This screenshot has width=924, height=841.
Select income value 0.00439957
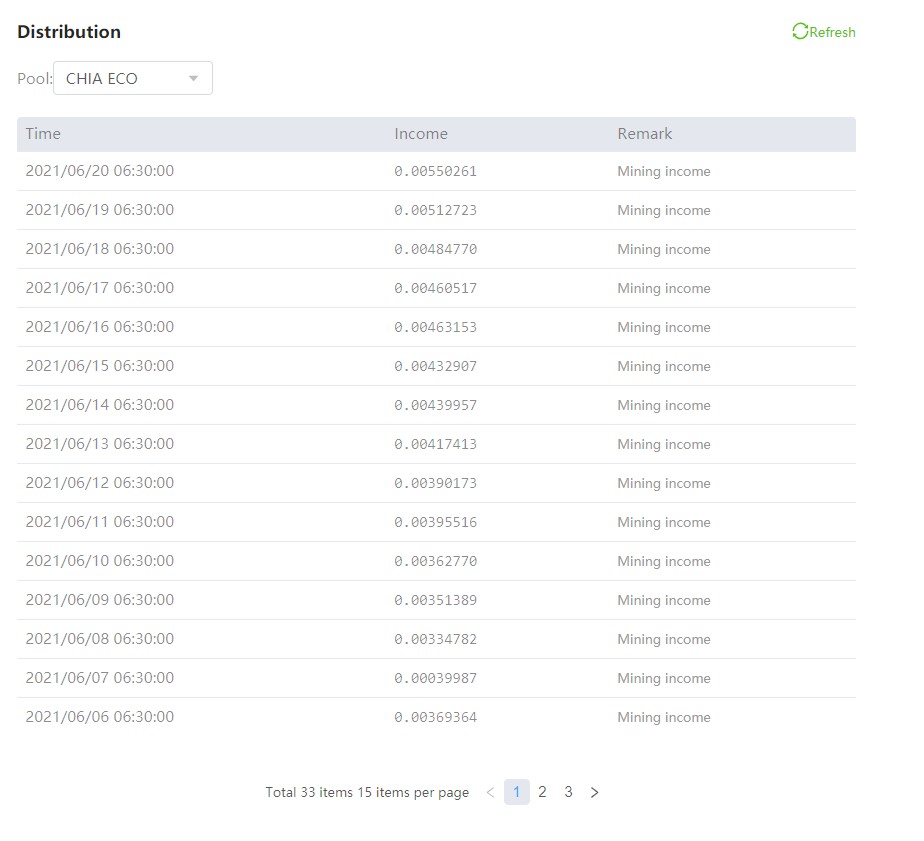click(435, 405)
